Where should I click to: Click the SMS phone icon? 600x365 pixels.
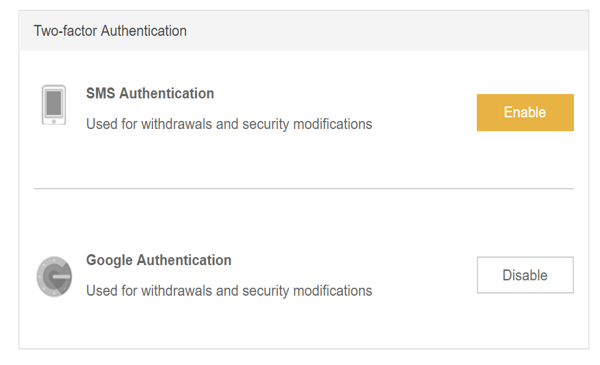[54, 105]
